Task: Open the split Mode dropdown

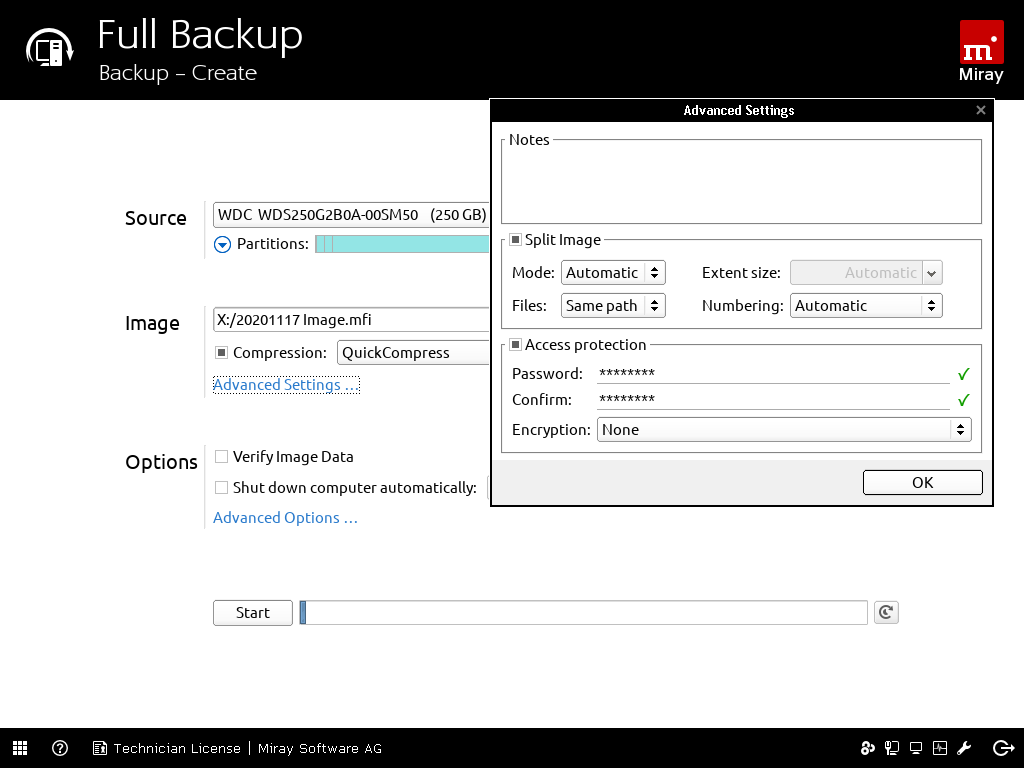Action: 613,273
